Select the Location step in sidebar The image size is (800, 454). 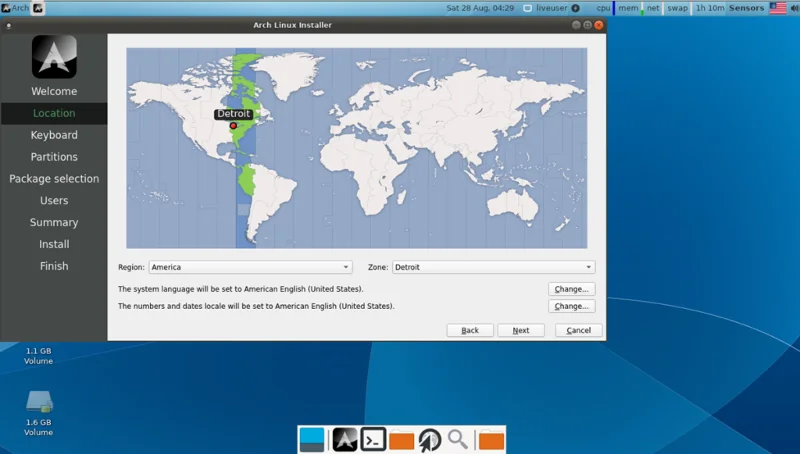tap(54, 113)
